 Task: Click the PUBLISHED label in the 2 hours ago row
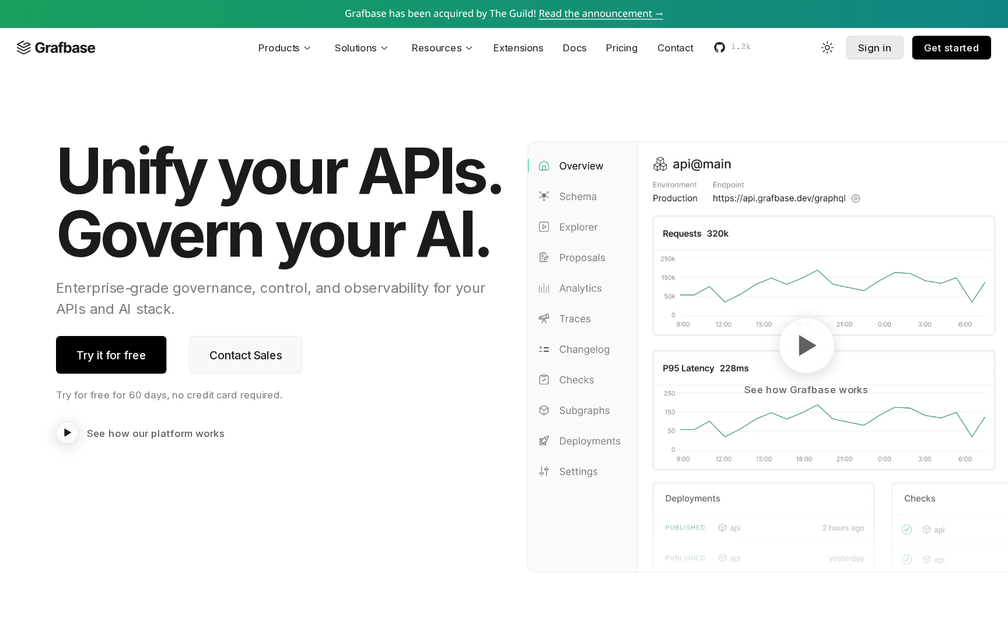click(685, 527)
